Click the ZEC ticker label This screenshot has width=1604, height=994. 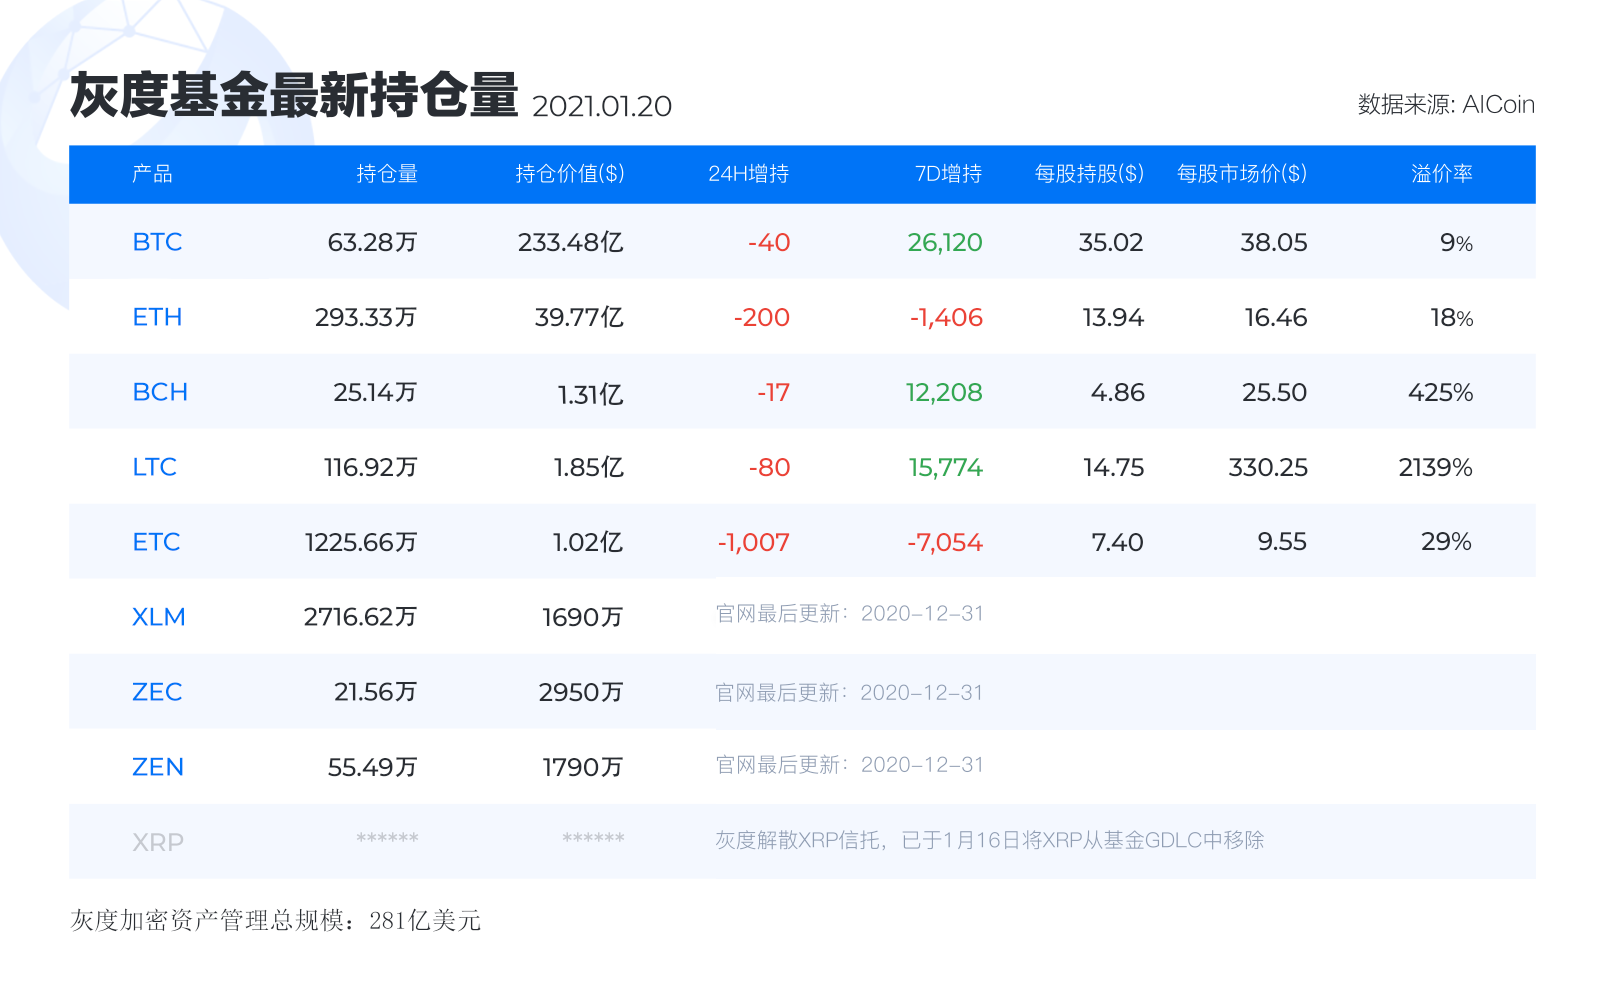(x=157, y=691)
